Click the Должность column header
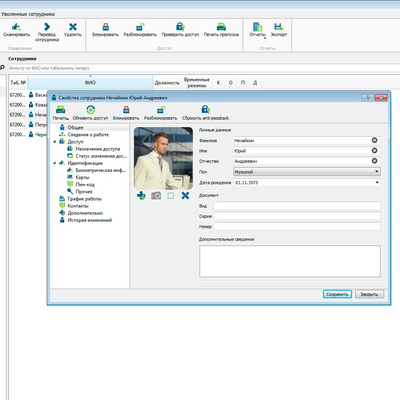The width and height of the screenshot is (400, 400). tap(167, 83)
